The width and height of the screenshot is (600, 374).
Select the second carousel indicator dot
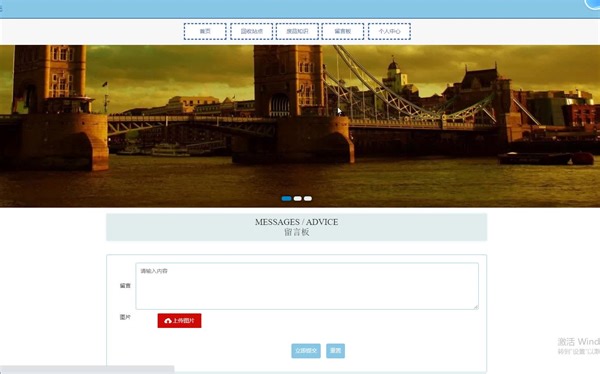297,198
